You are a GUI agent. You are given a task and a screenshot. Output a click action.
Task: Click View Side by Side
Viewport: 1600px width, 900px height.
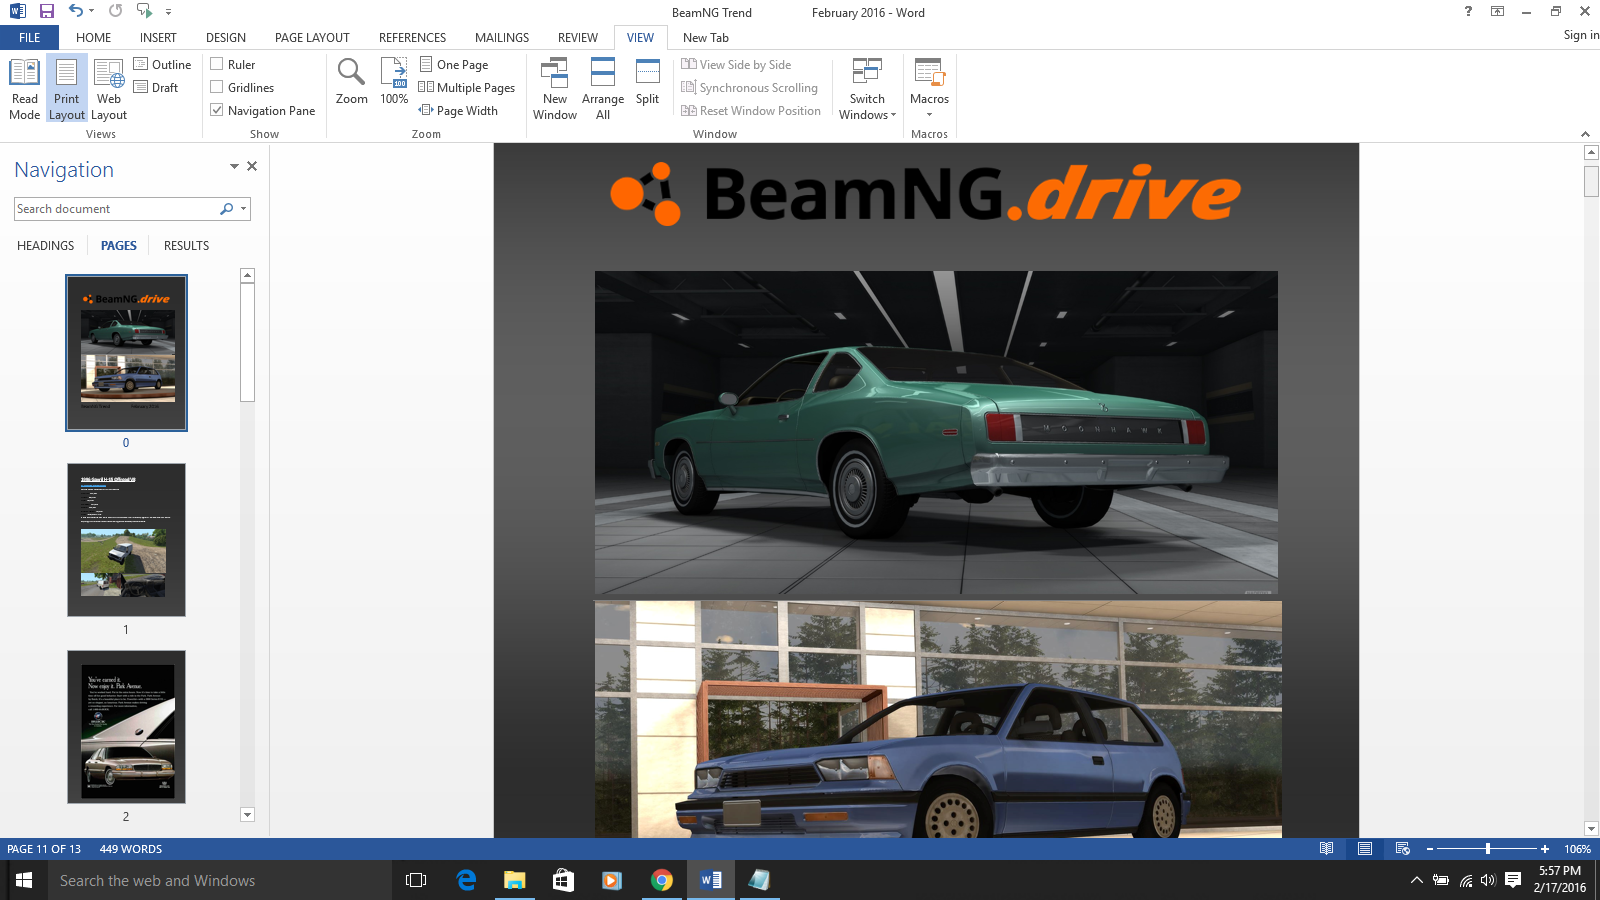click(736, 65)
